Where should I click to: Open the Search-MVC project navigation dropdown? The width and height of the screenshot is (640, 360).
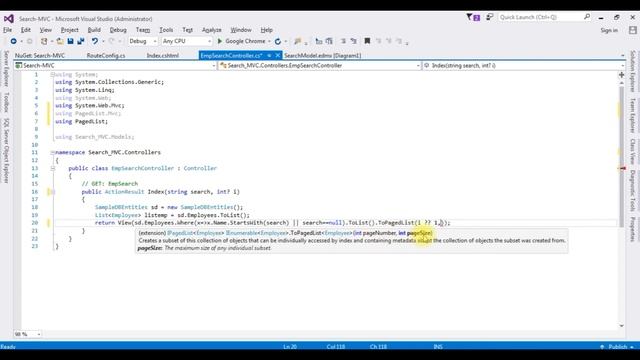[115, 65]
